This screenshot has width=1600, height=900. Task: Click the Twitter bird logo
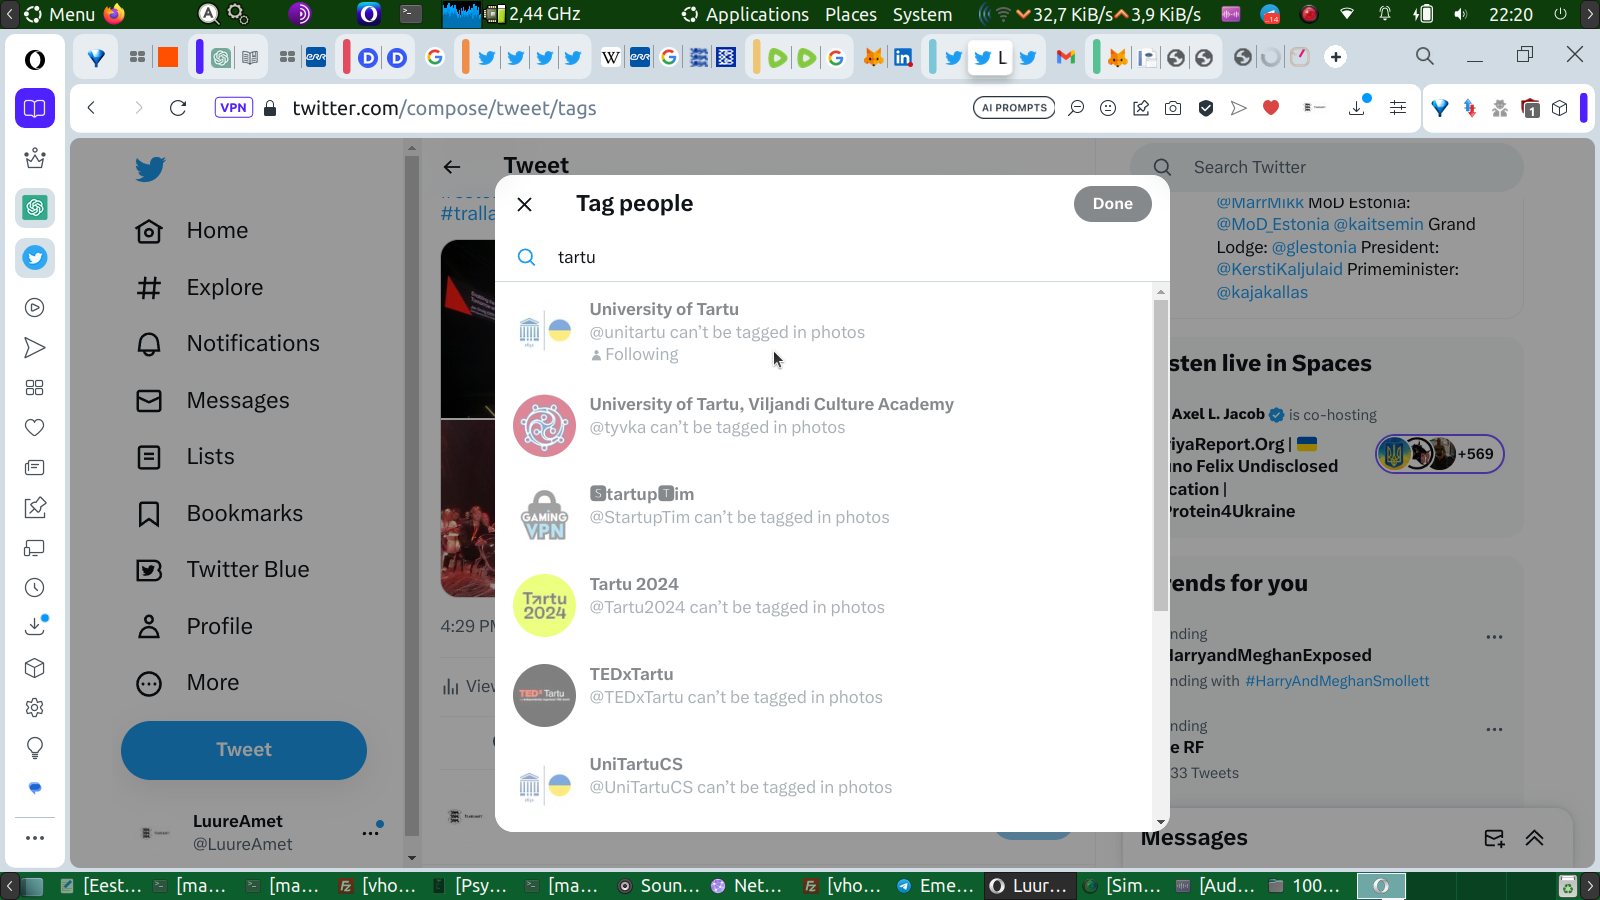(x=150, y=169)
